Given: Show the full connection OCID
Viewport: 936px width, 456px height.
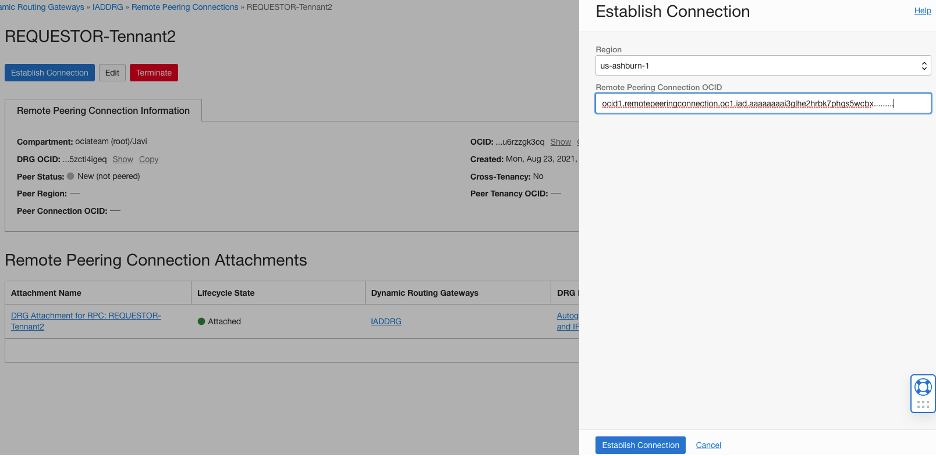Looking at the screenshot, I should coord(561,142).
